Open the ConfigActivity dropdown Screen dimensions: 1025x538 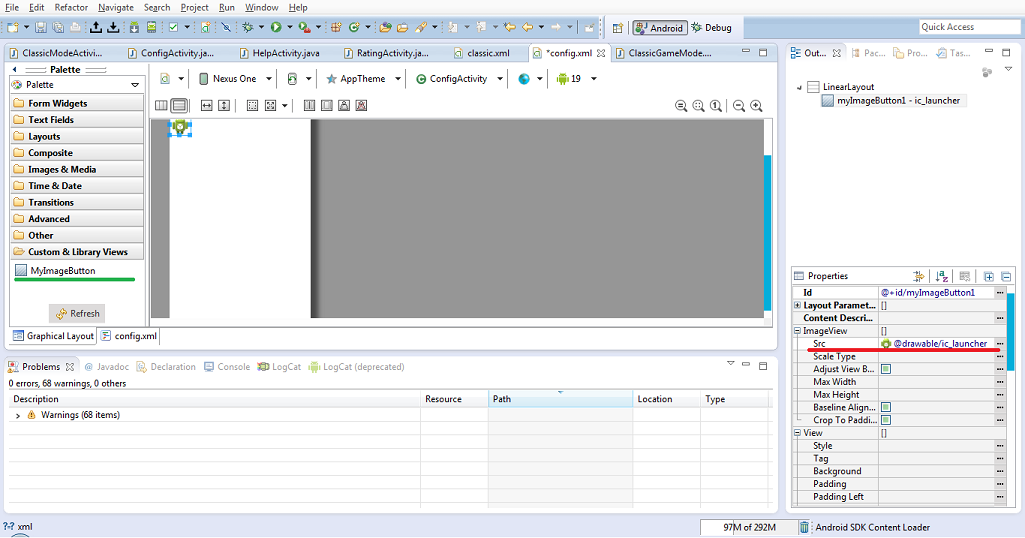click(500, 79)
